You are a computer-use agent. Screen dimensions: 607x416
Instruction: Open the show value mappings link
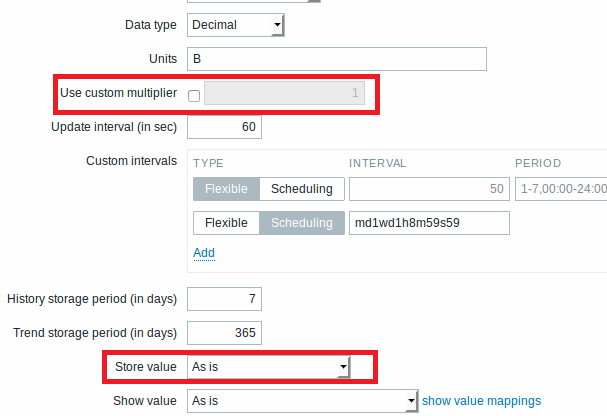pos(481,401)
